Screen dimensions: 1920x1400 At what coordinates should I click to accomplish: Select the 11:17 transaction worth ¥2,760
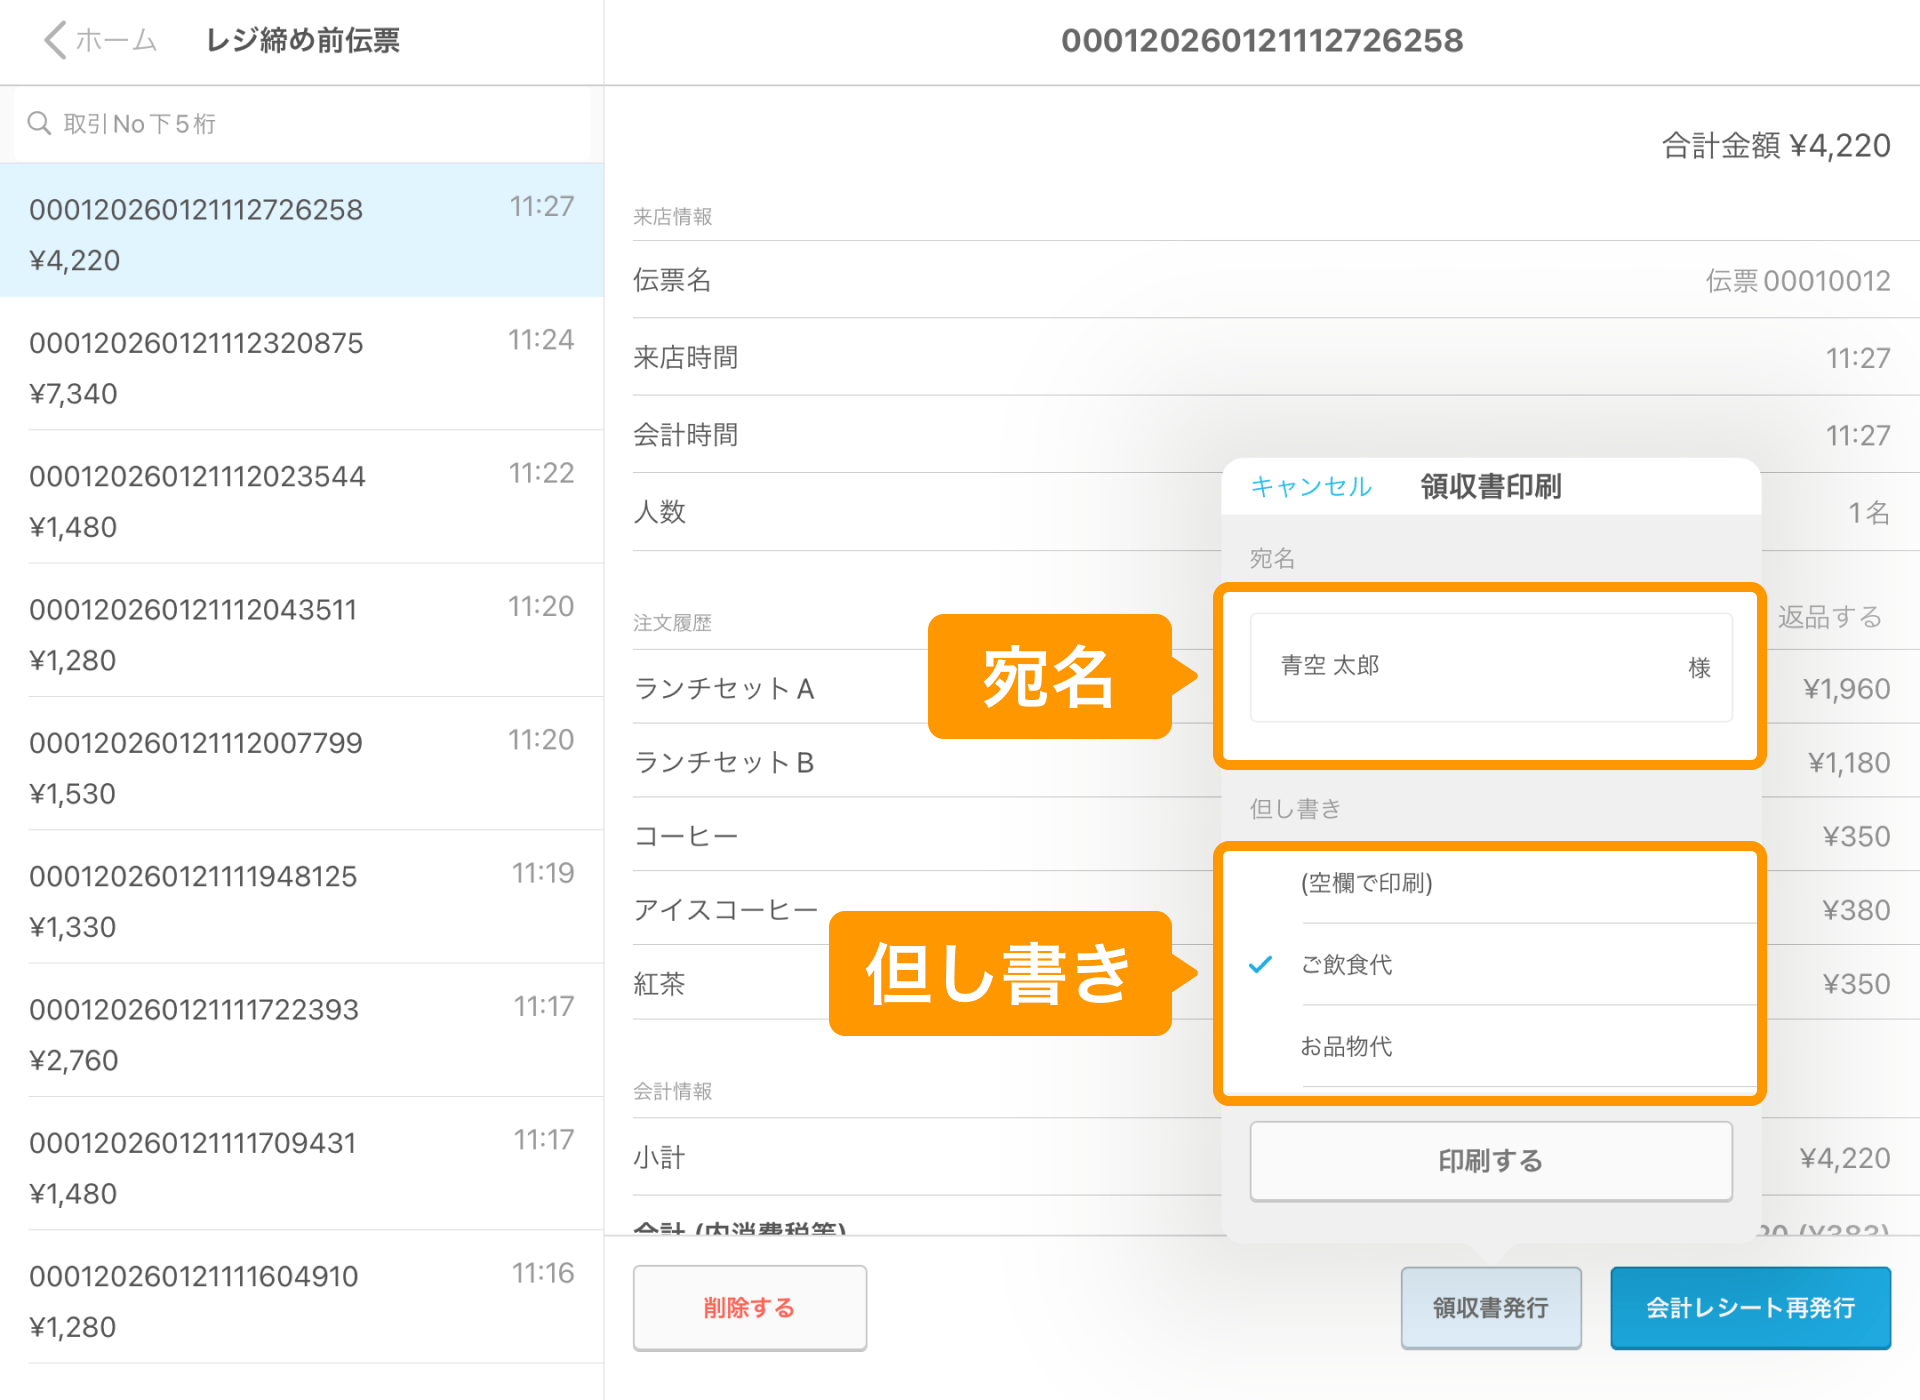coord(300,1032)
